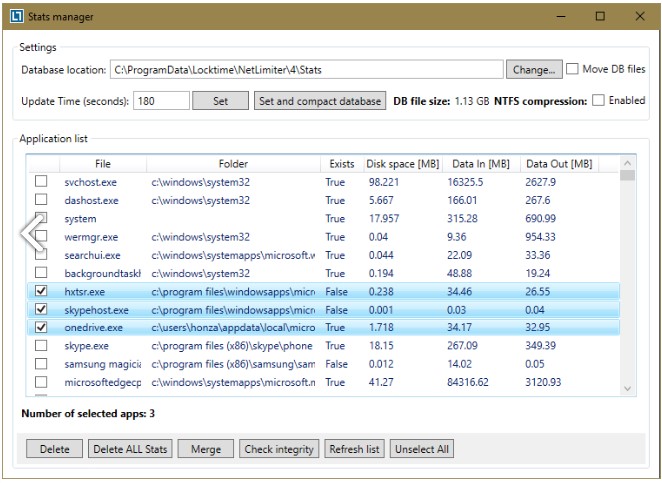The height and width of the screenshot is (483, 662).
Task: Click the Unselect All button
Action: (x=421, y=449)
